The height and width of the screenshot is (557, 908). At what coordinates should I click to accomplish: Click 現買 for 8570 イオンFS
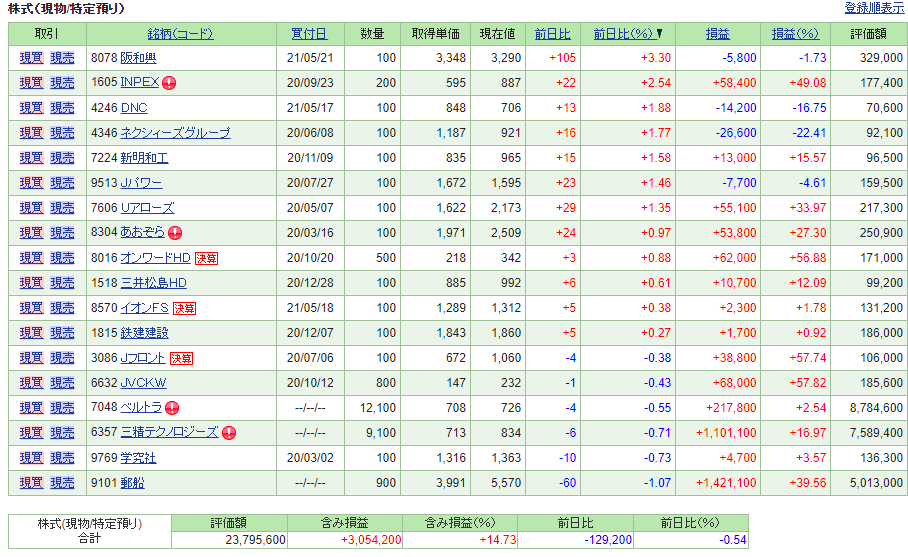(x=31, y=308)
